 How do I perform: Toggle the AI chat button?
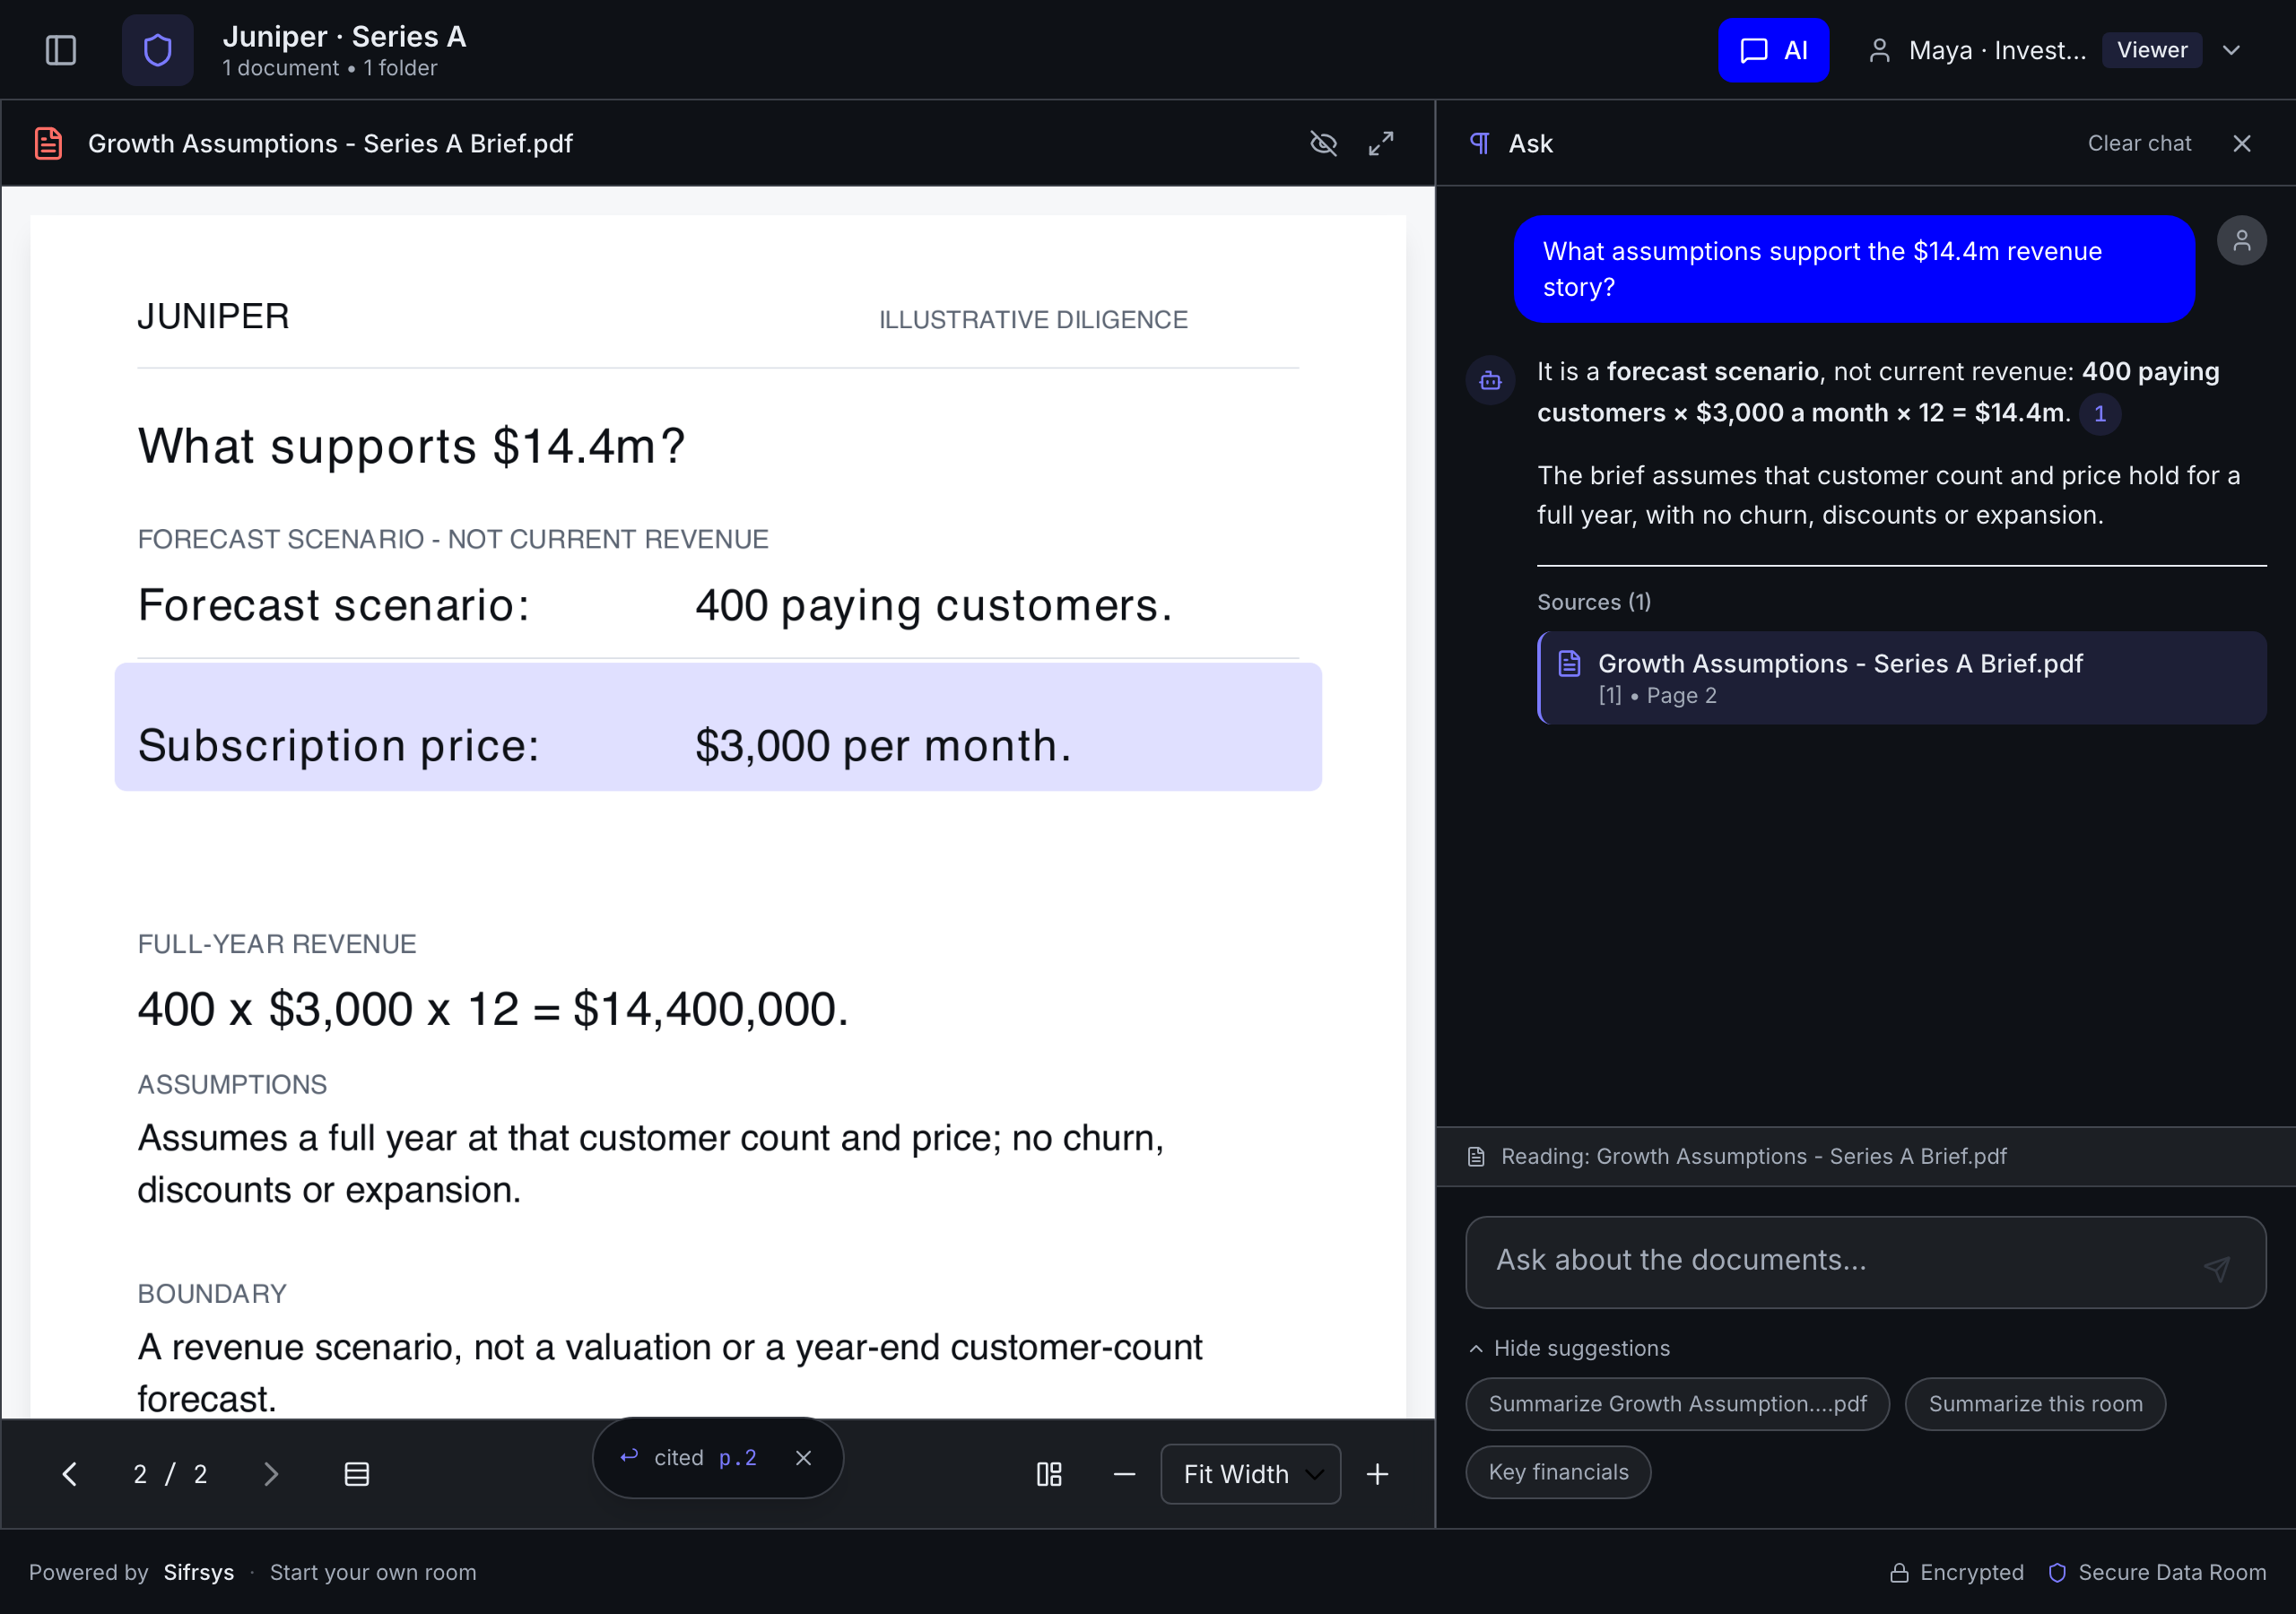pos(1773,50)
